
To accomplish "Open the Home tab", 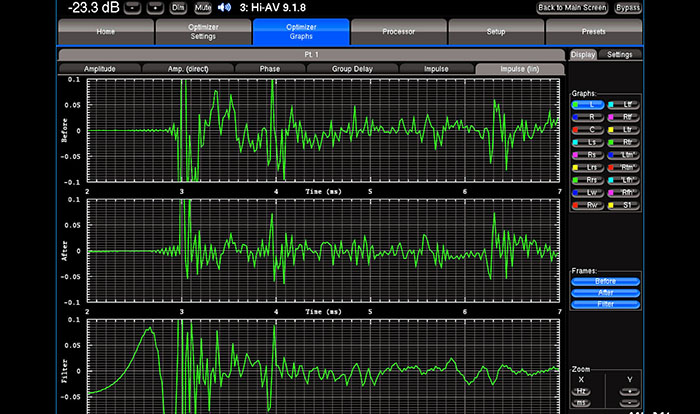I will point(106,32).
